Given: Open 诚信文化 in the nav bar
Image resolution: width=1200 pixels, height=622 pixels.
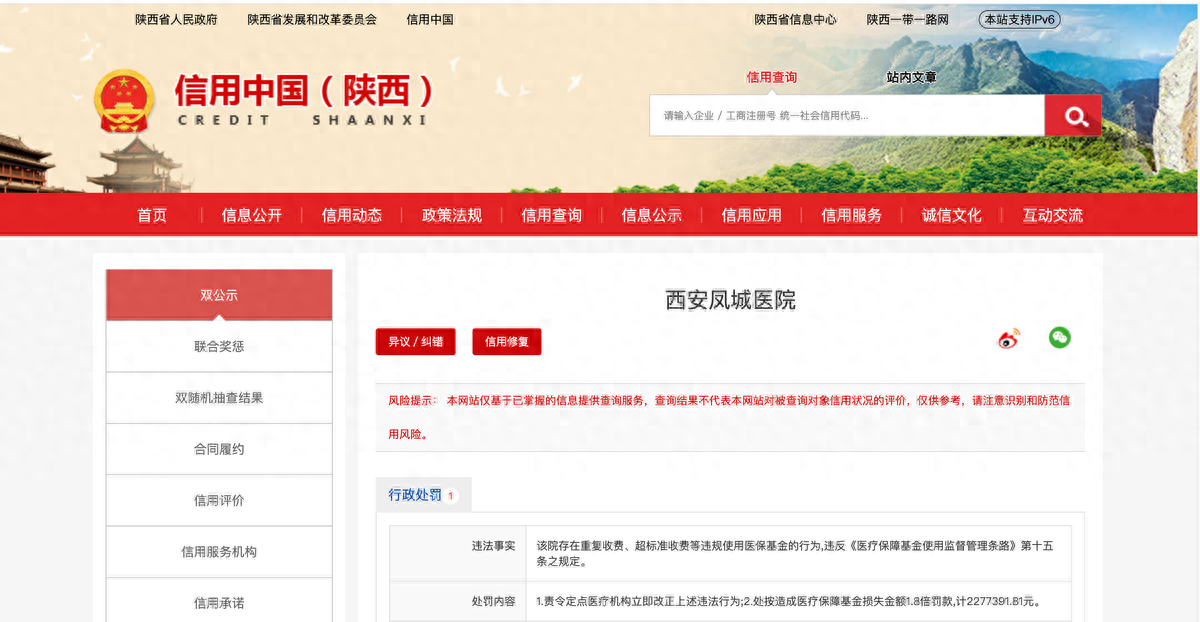Looking at the screenshot, I should tap(952, 215).
